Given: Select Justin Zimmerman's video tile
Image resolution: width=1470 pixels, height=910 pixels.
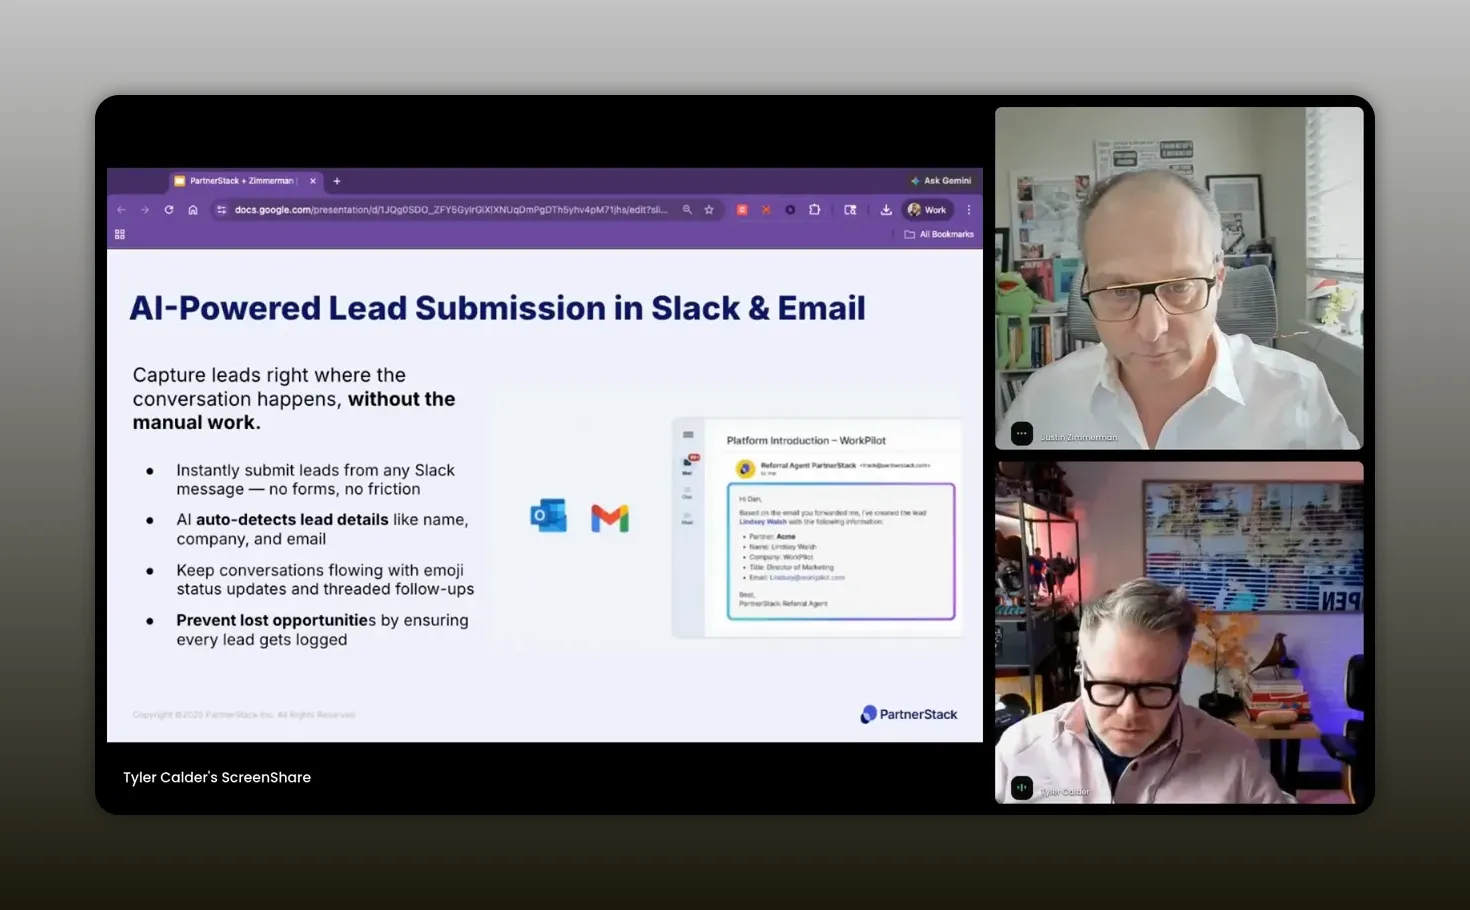Looking at the screenshot, I should (x=1179, y=278).
